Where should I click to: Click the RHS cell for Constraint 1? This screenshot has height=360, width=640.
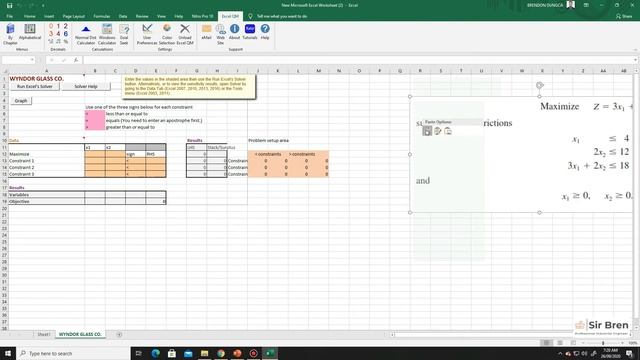[x=156, y=161]
